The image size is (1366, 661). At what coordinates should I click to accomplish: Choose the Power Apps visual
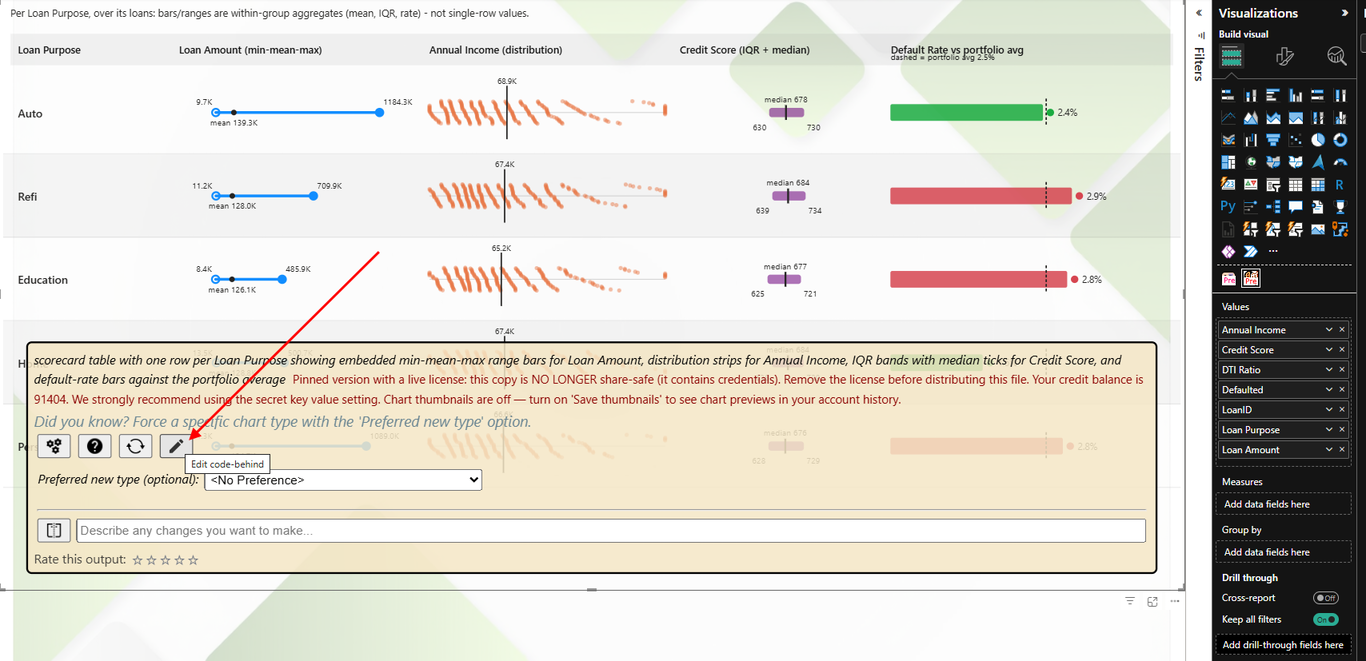1228,251
